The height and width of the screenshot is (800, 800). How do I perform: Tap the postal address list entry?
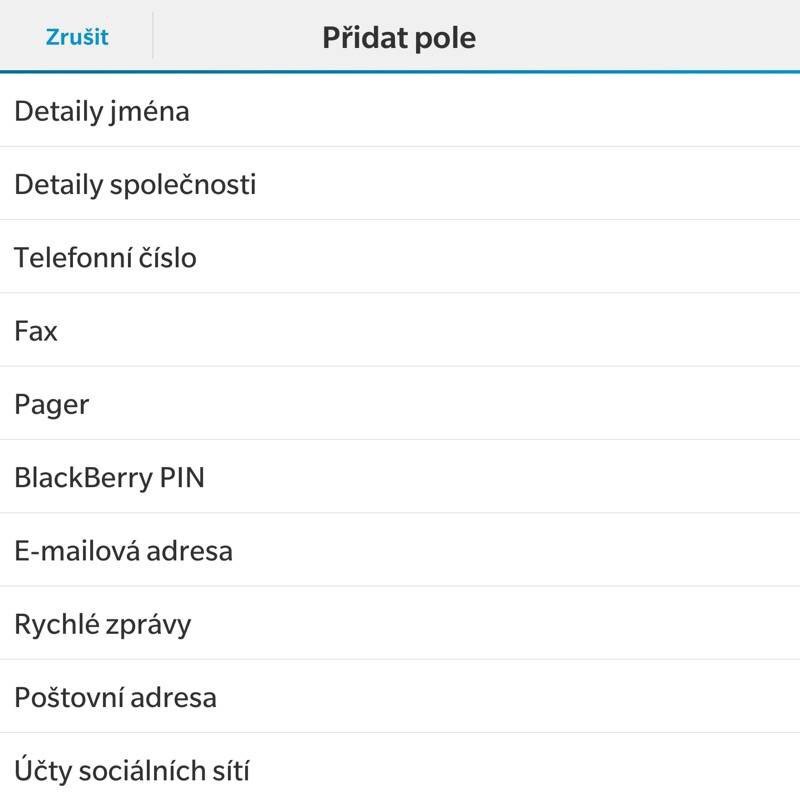400,697
